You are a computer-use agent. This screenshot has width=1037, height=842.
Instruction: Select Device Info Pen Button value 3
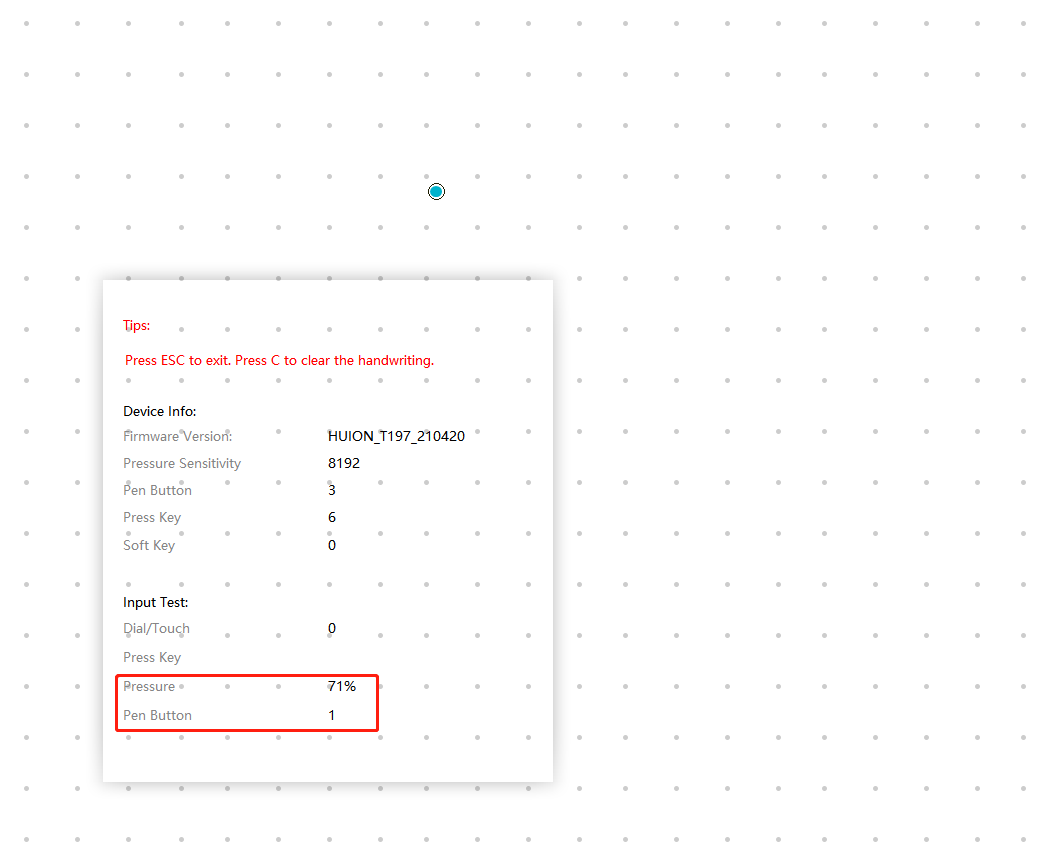332,491
